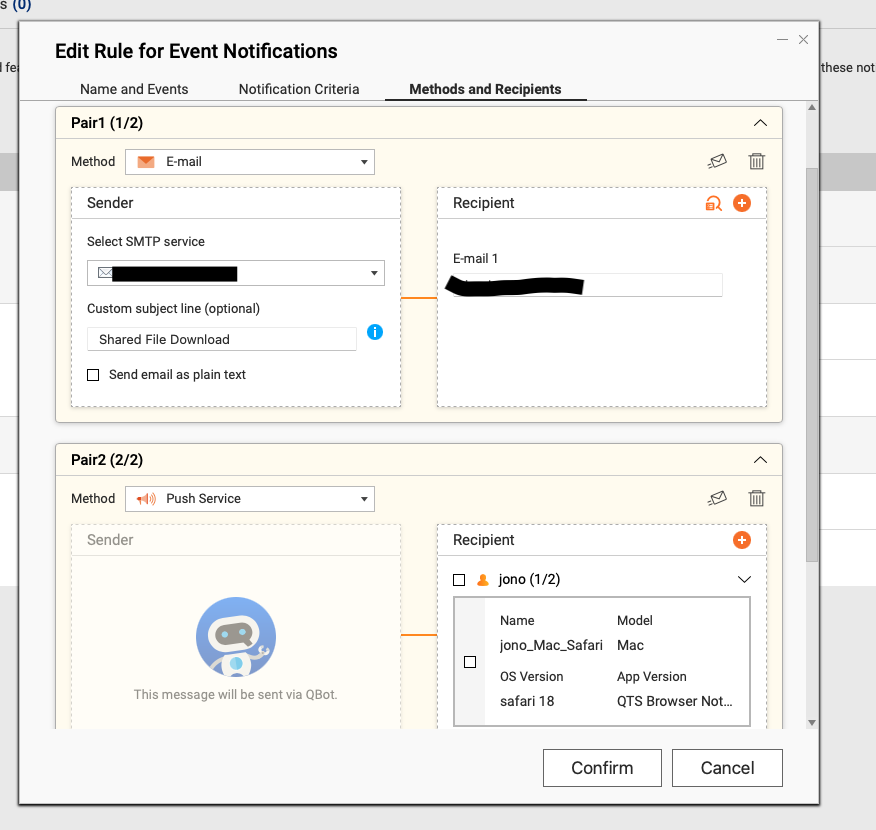Image resolution: width=876 pixels, height=830 pixels.
Task: Open the Push Service method dropdown
Action: click(x=250, y=498)
